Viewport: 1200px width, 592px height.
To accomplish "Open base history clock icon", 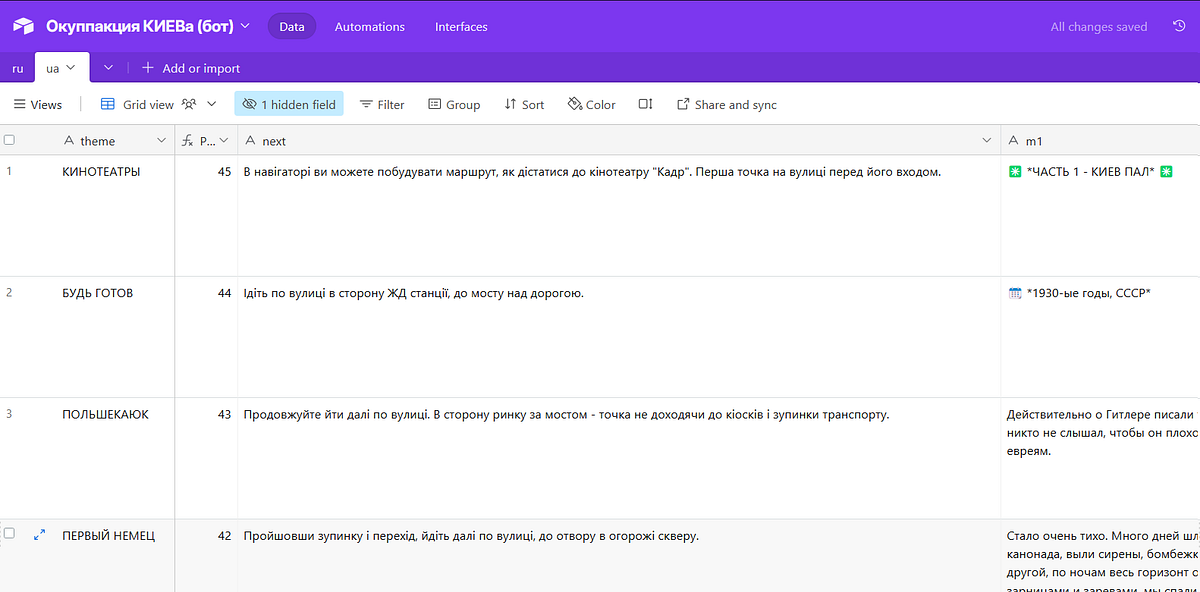I will (x=1179, y=27).
